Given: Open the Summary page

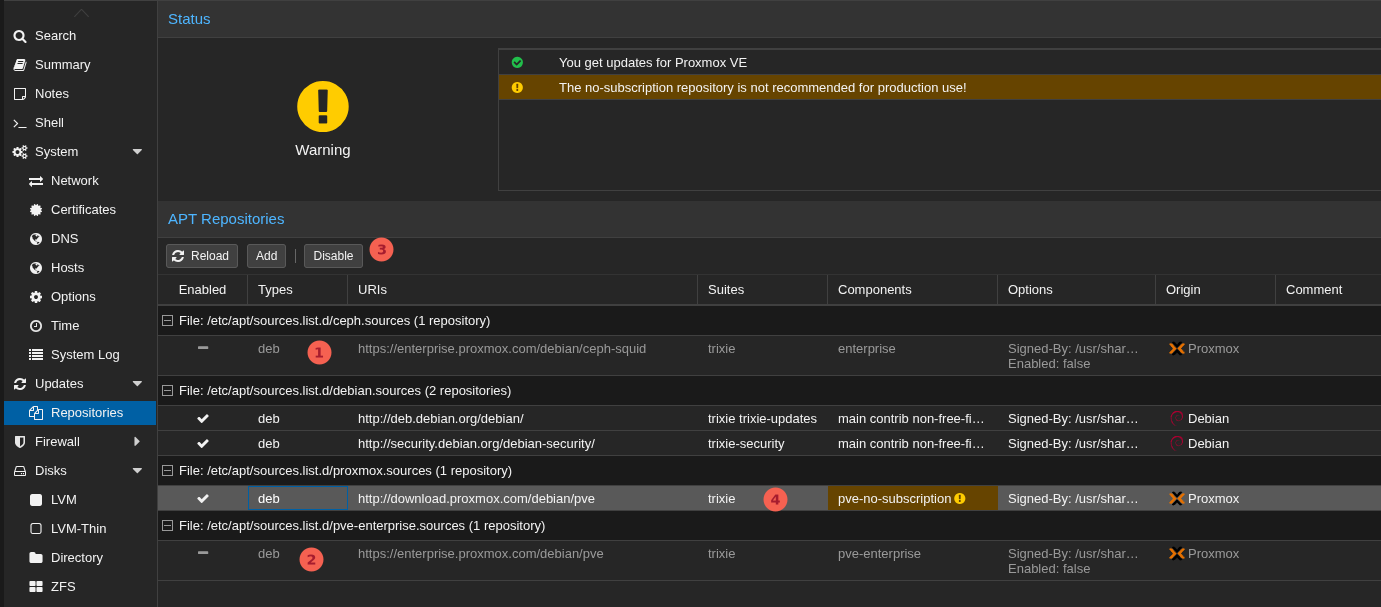Looking at the screenshot, I should click(x=20, y=64).
